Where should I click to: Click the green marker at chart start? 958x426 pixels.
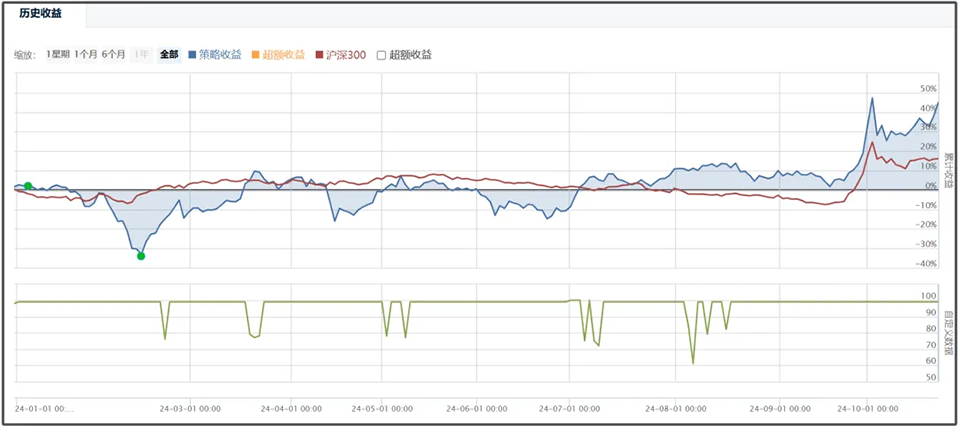28,186
